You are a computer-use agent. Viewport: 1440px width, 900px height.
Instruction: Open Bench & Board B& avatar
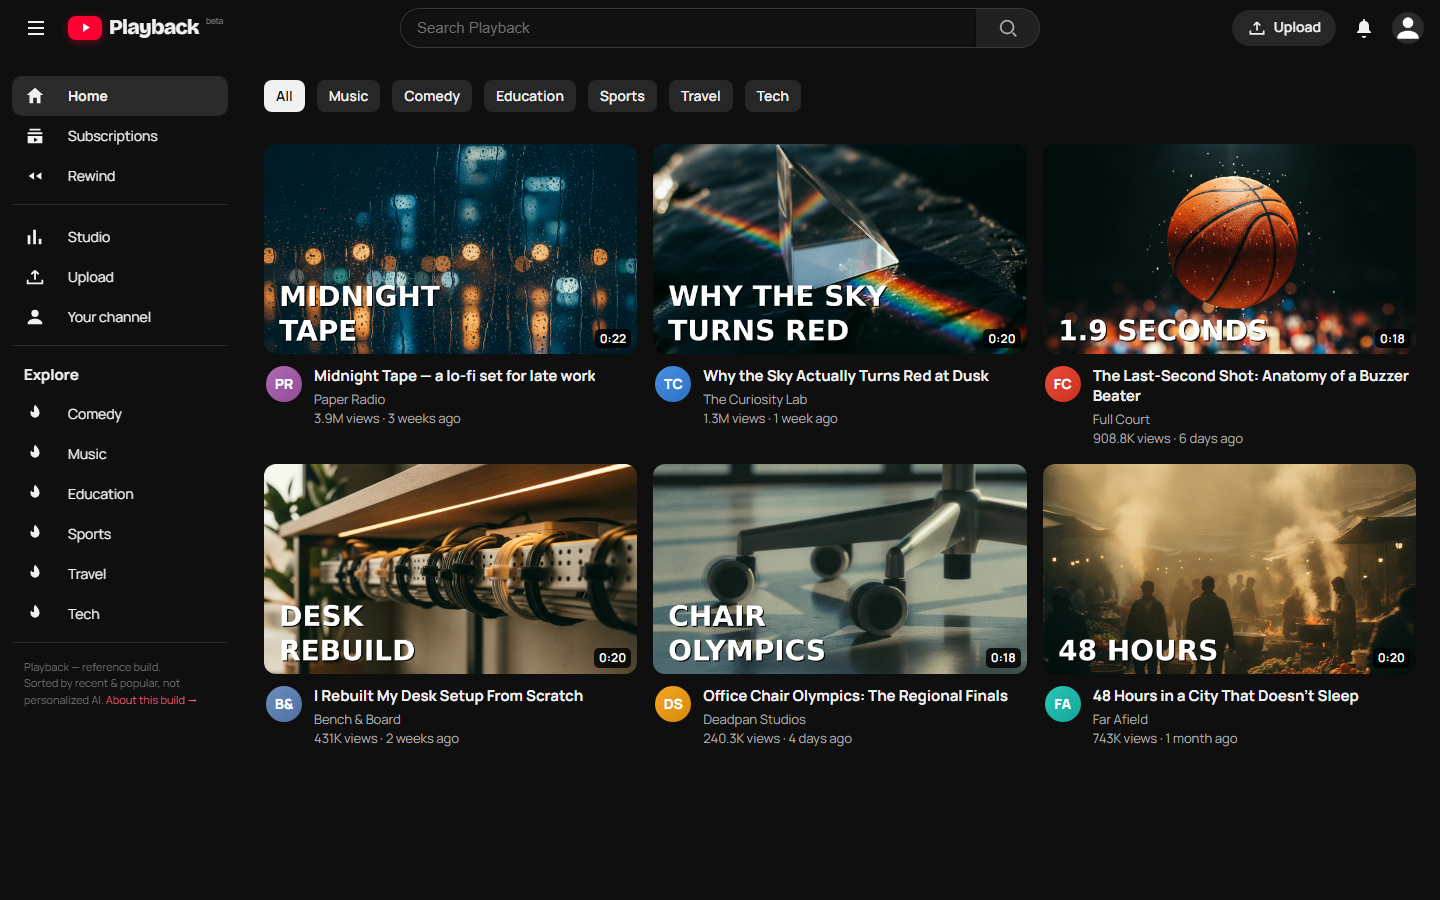[284, 704]
